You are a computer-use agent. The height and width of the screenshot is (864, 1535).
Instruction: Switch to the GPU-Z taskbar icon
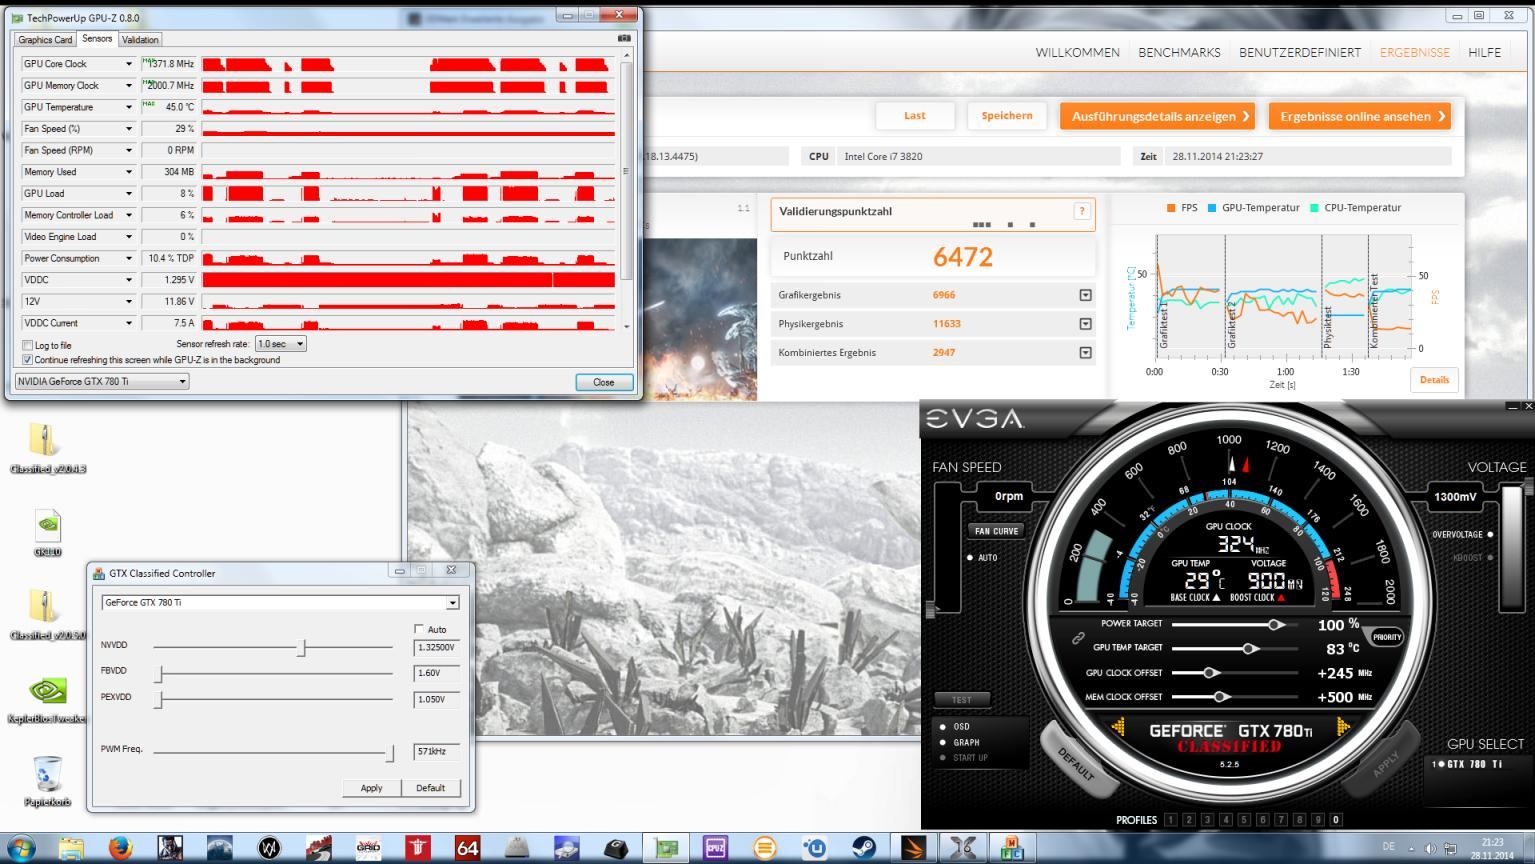[x=665, y=848]
